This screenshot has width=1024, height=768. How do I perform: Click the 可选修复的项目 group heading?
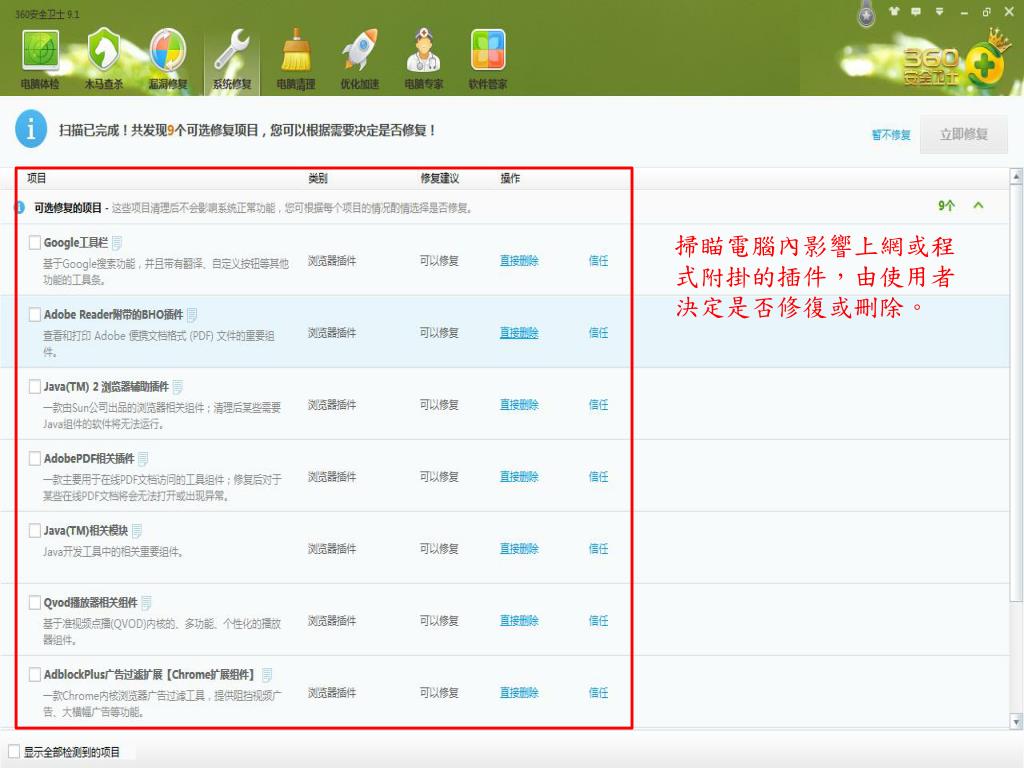68,208
